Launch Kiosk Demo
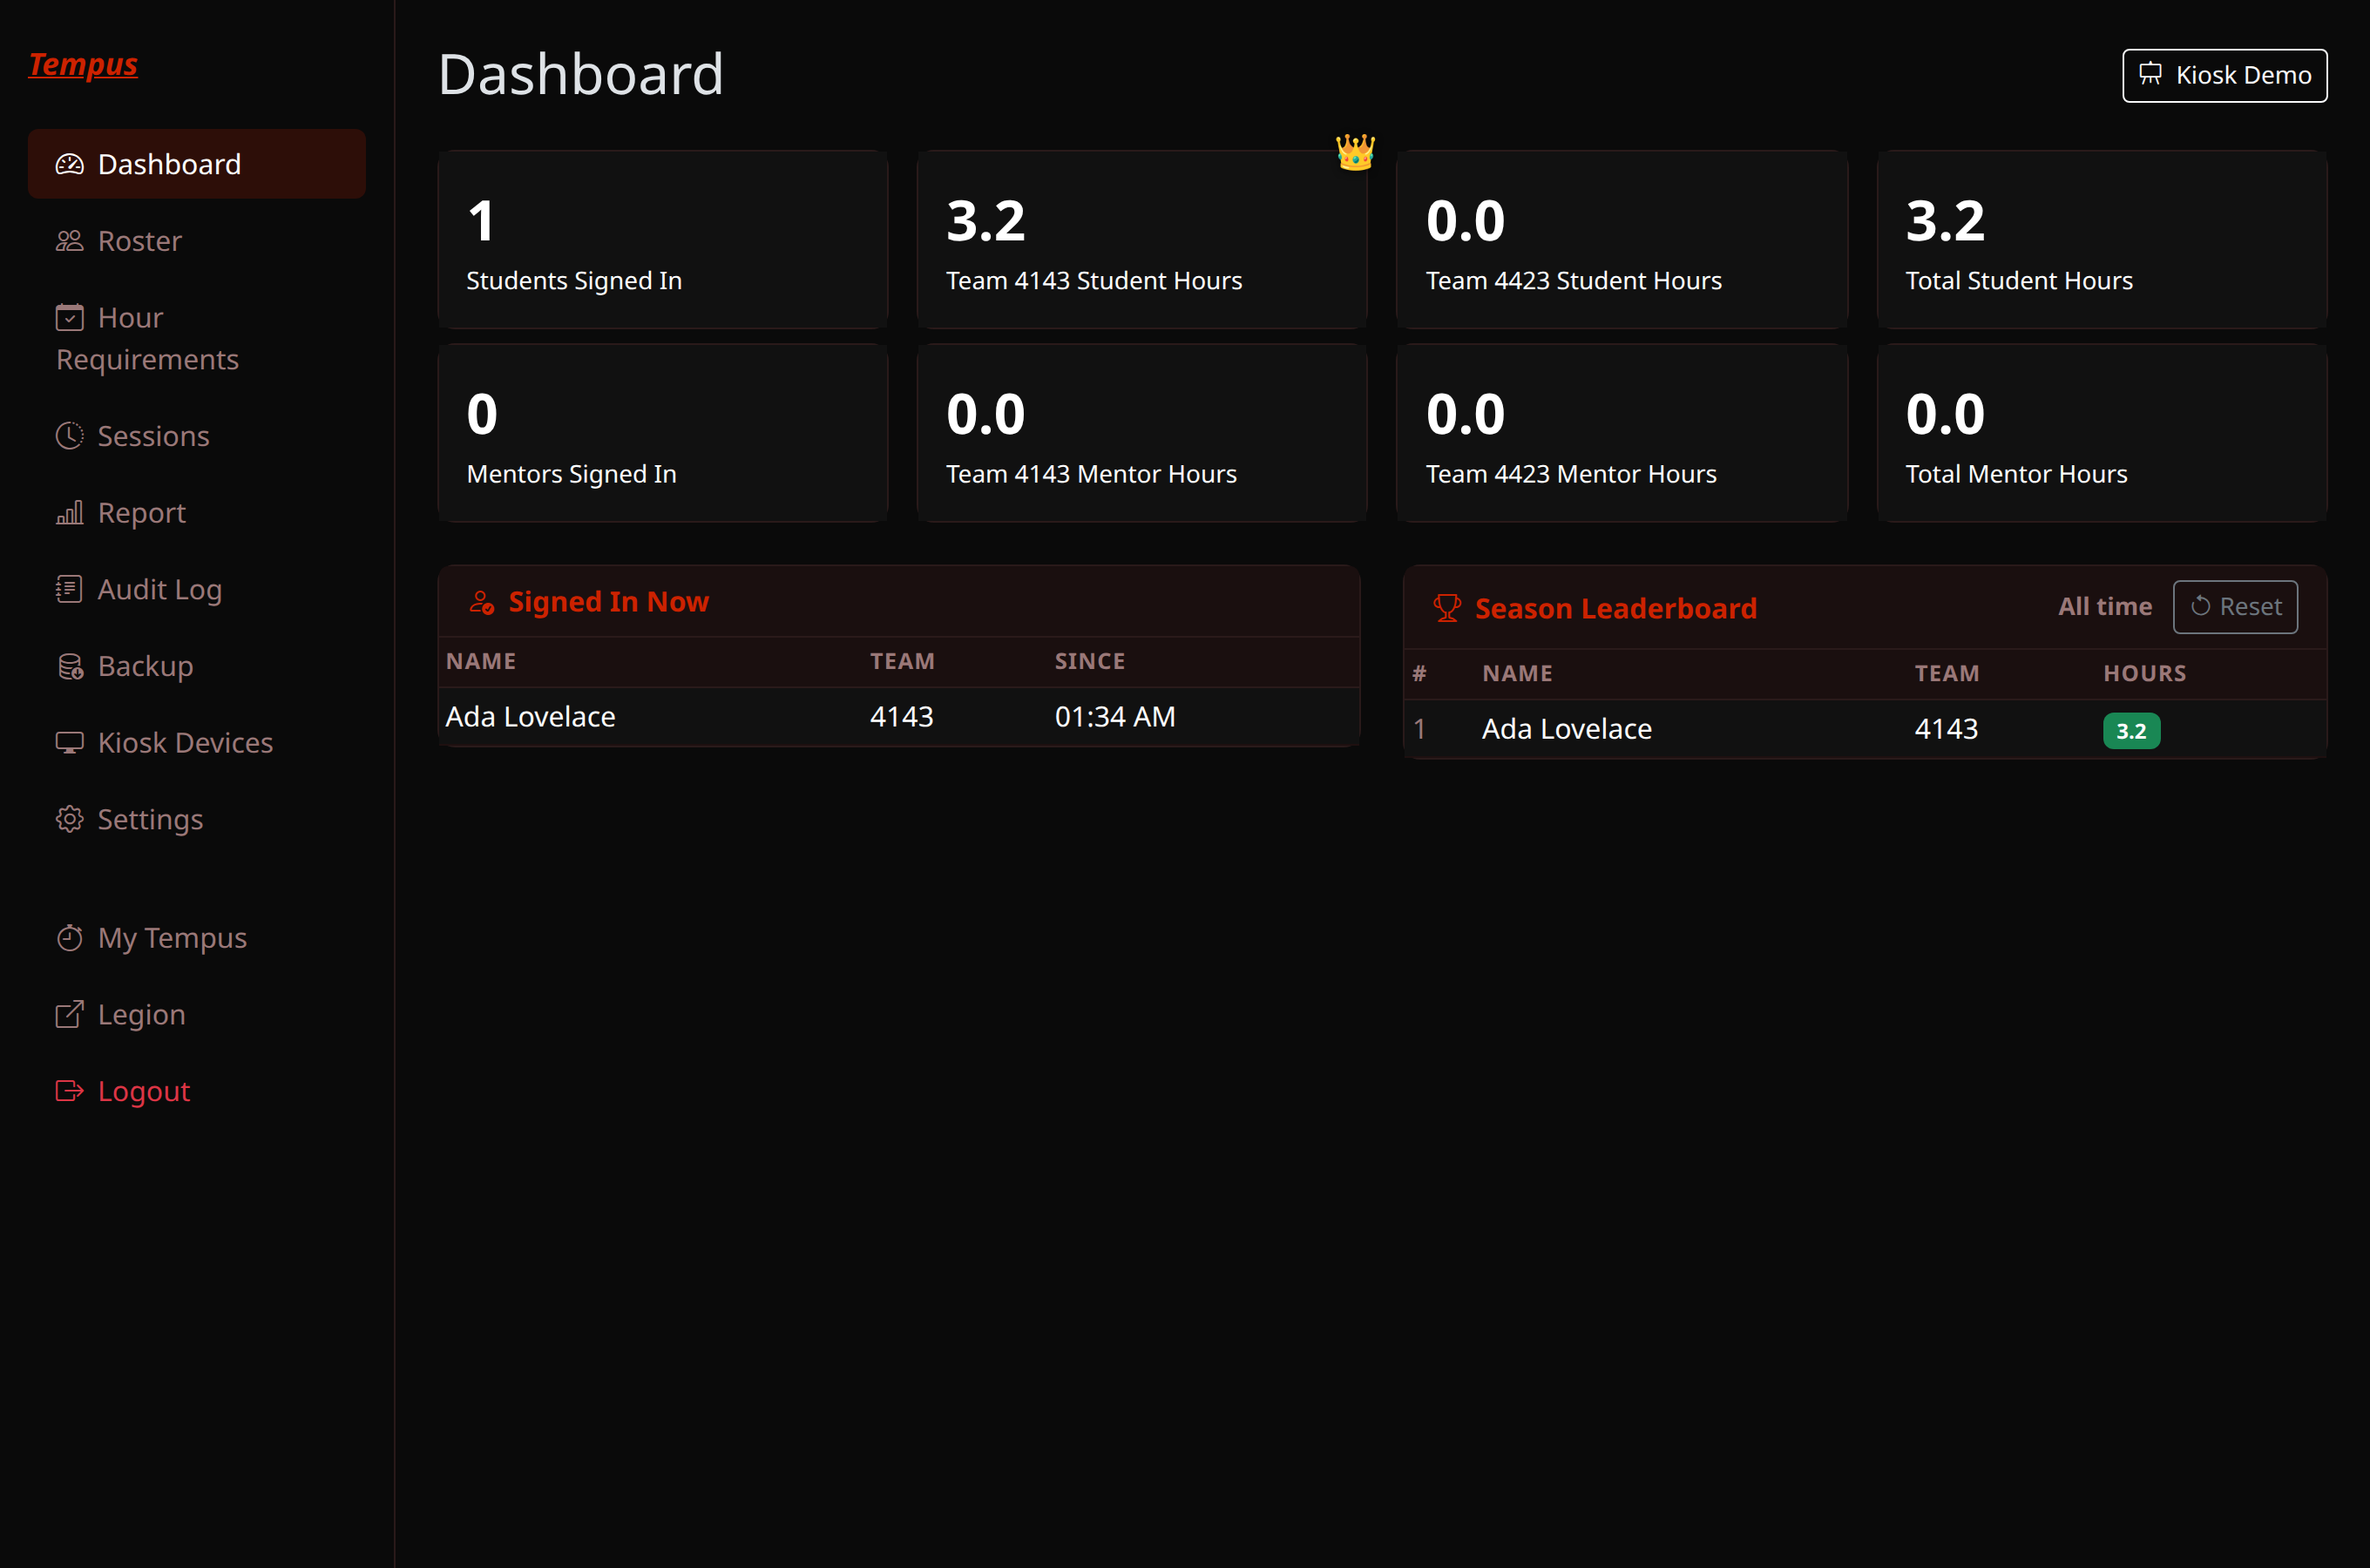Viewport: 2370px width, 1568px height. [2224, 75]
